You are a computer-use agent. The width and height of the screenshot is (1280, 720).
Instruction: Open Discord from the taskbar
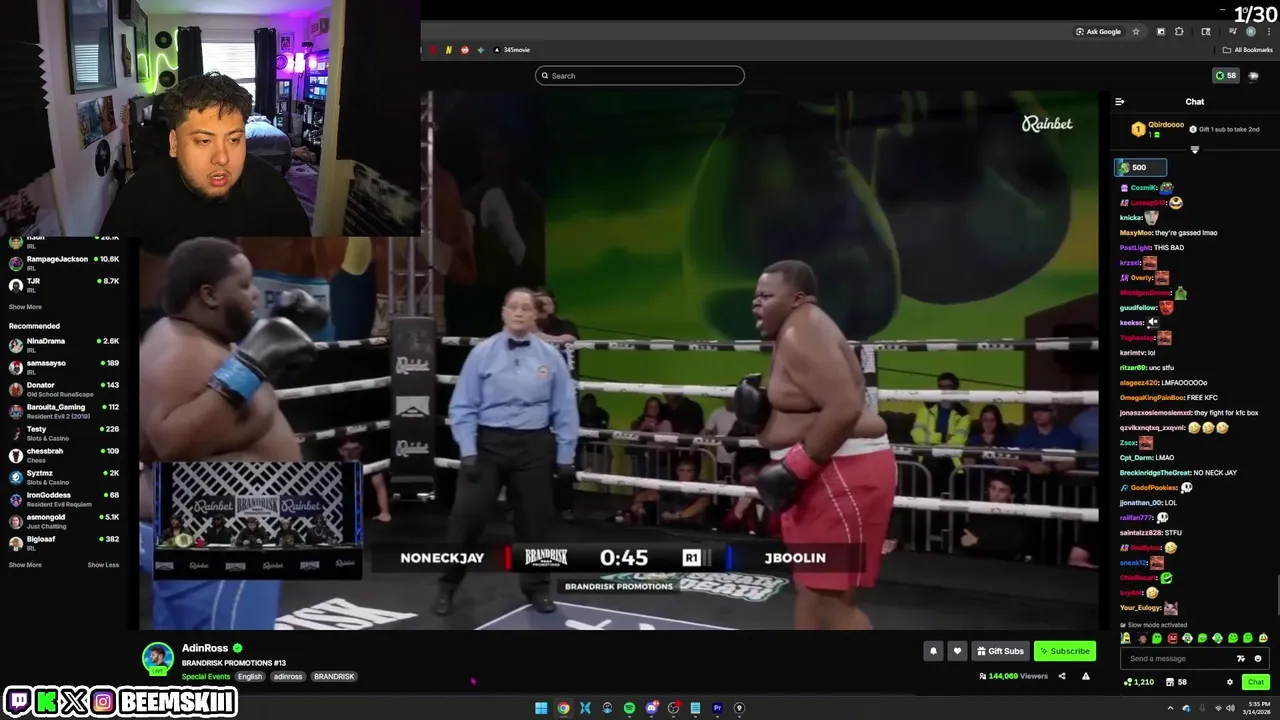coord(651,708)
